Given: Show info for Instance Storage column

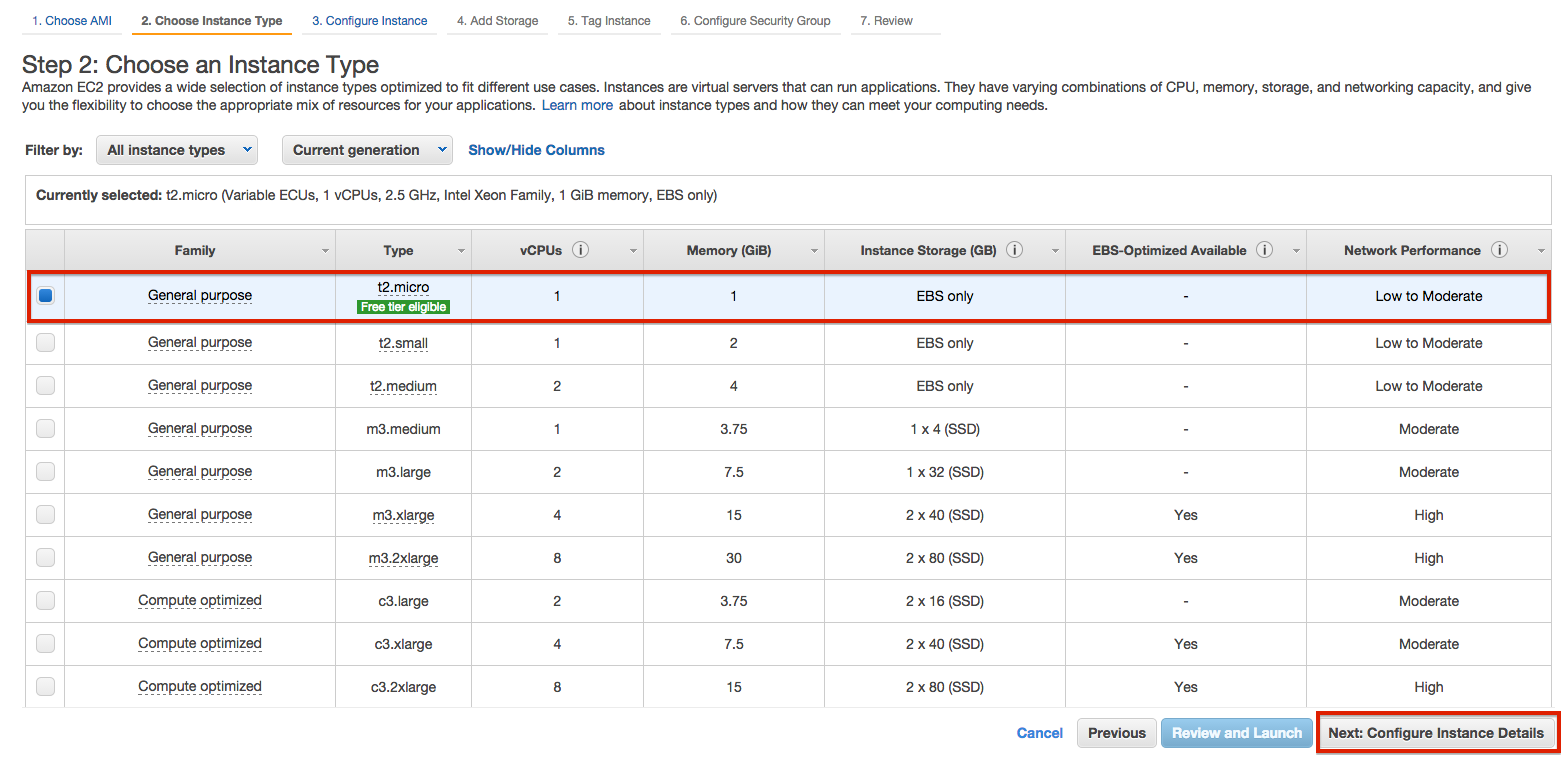Looking at the screenshot, I should coord(1015,250).
